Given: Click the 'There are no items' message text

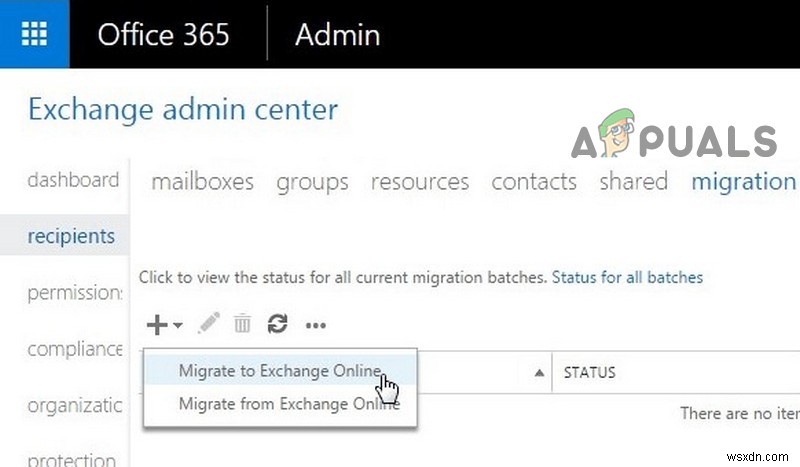Looking at the screenshot, I should click(740, 413).
